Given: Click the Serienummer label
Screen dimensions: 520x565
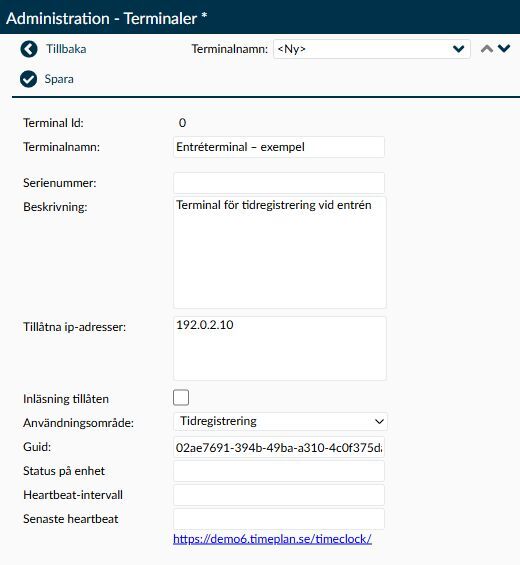Looking at the screenshot, I should pyautogui.click(x=60, y=183).
